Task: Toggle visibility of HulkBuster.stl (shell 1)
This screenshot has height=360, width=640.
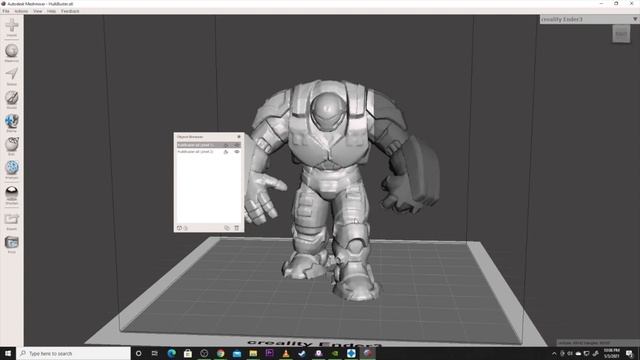Action: [237, 145]
